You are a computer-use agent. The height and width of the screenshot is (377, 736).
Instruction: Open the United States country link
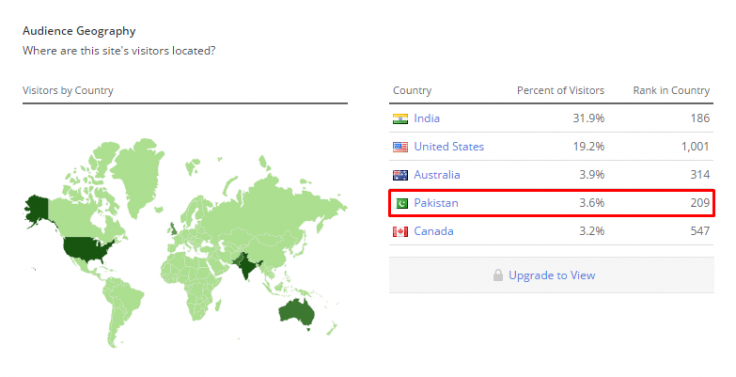click(449, 146)
